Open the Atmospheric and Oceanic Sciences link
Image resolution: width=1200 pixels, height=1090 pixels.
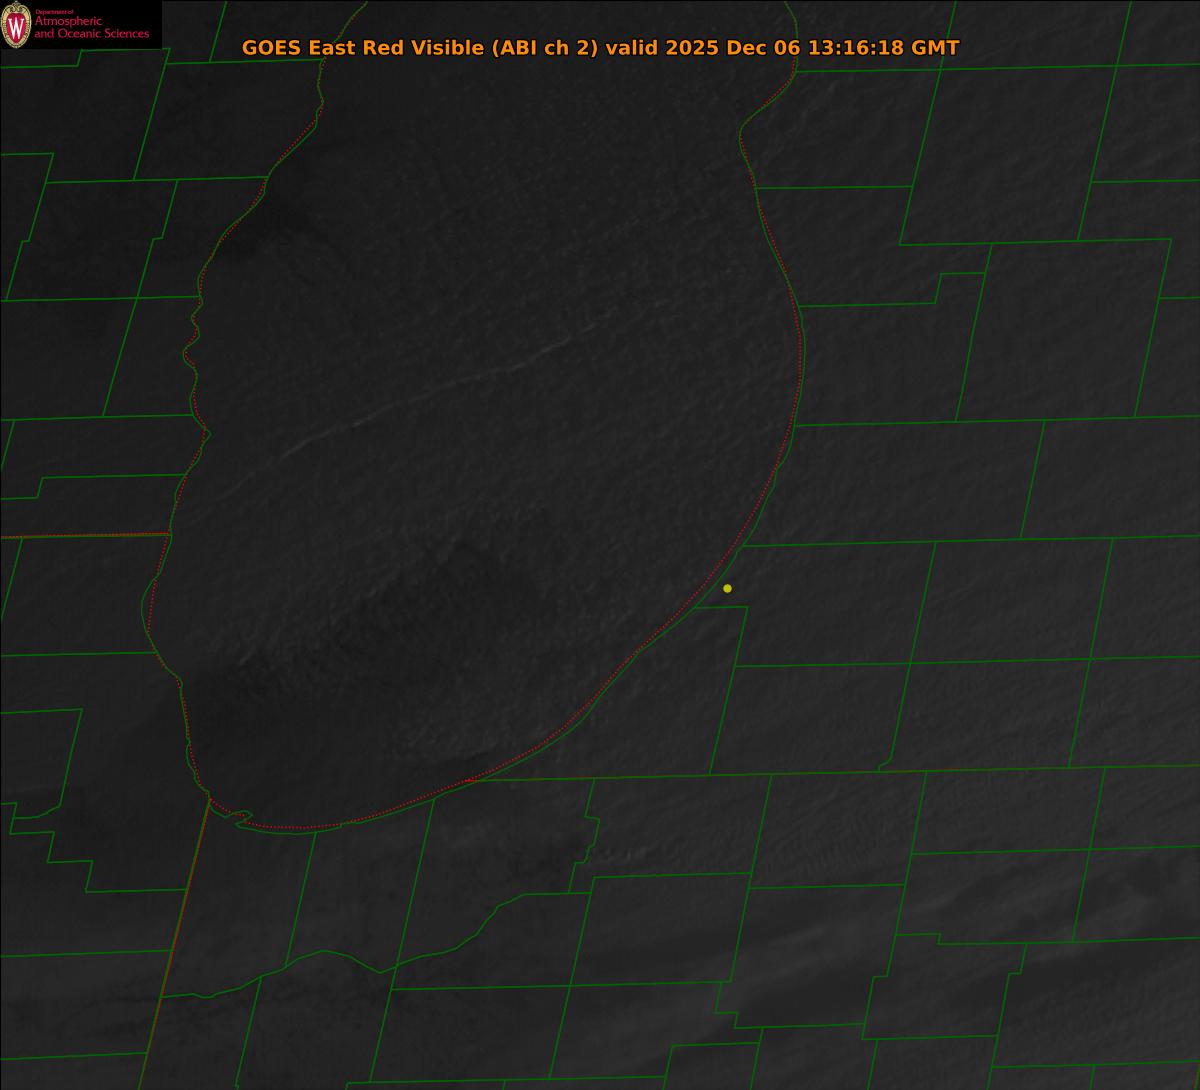coord(91,27)
